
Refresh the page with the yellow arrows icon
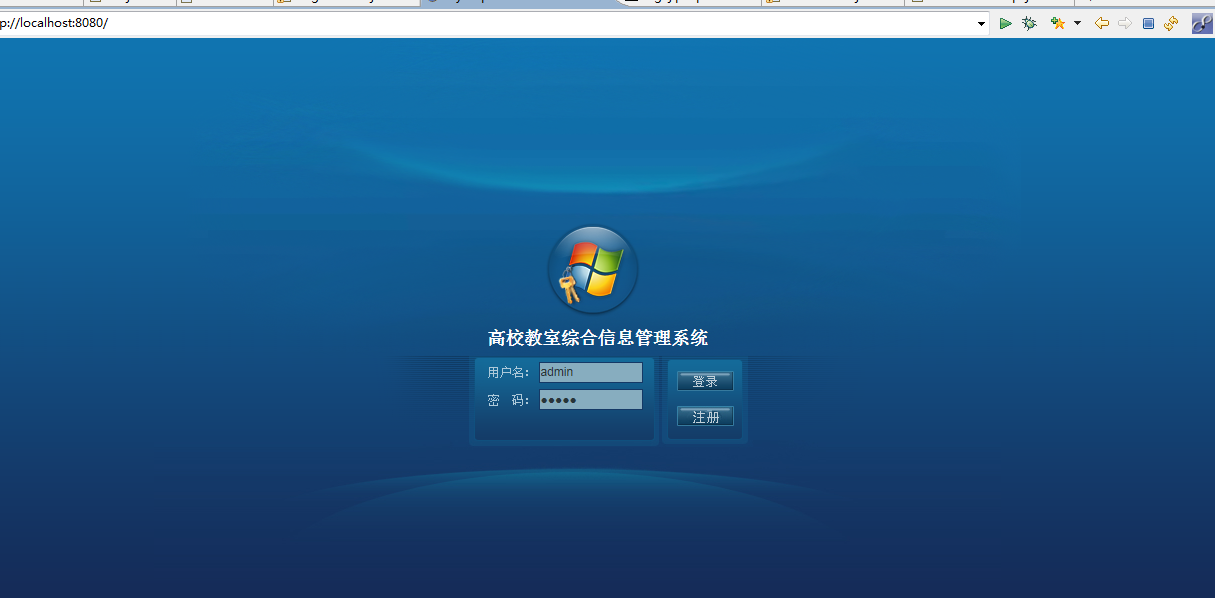[1171, 23]
